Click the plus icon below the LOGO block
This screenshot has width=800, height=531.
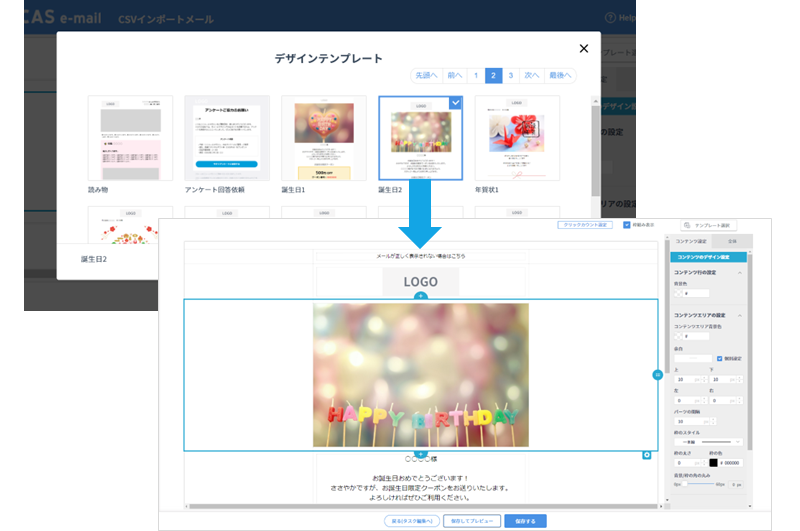click(420, 296)
